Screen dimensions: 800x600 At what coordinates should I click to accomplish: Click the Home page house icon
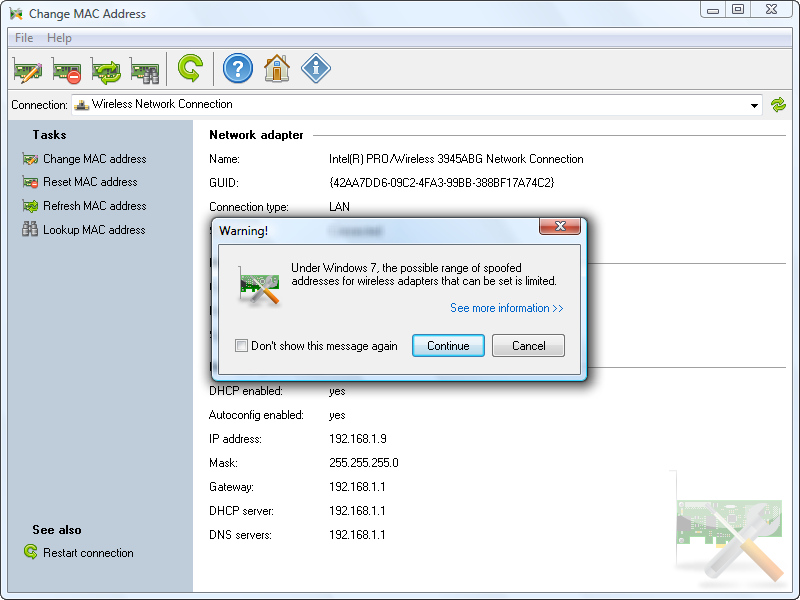pos(277,69)
